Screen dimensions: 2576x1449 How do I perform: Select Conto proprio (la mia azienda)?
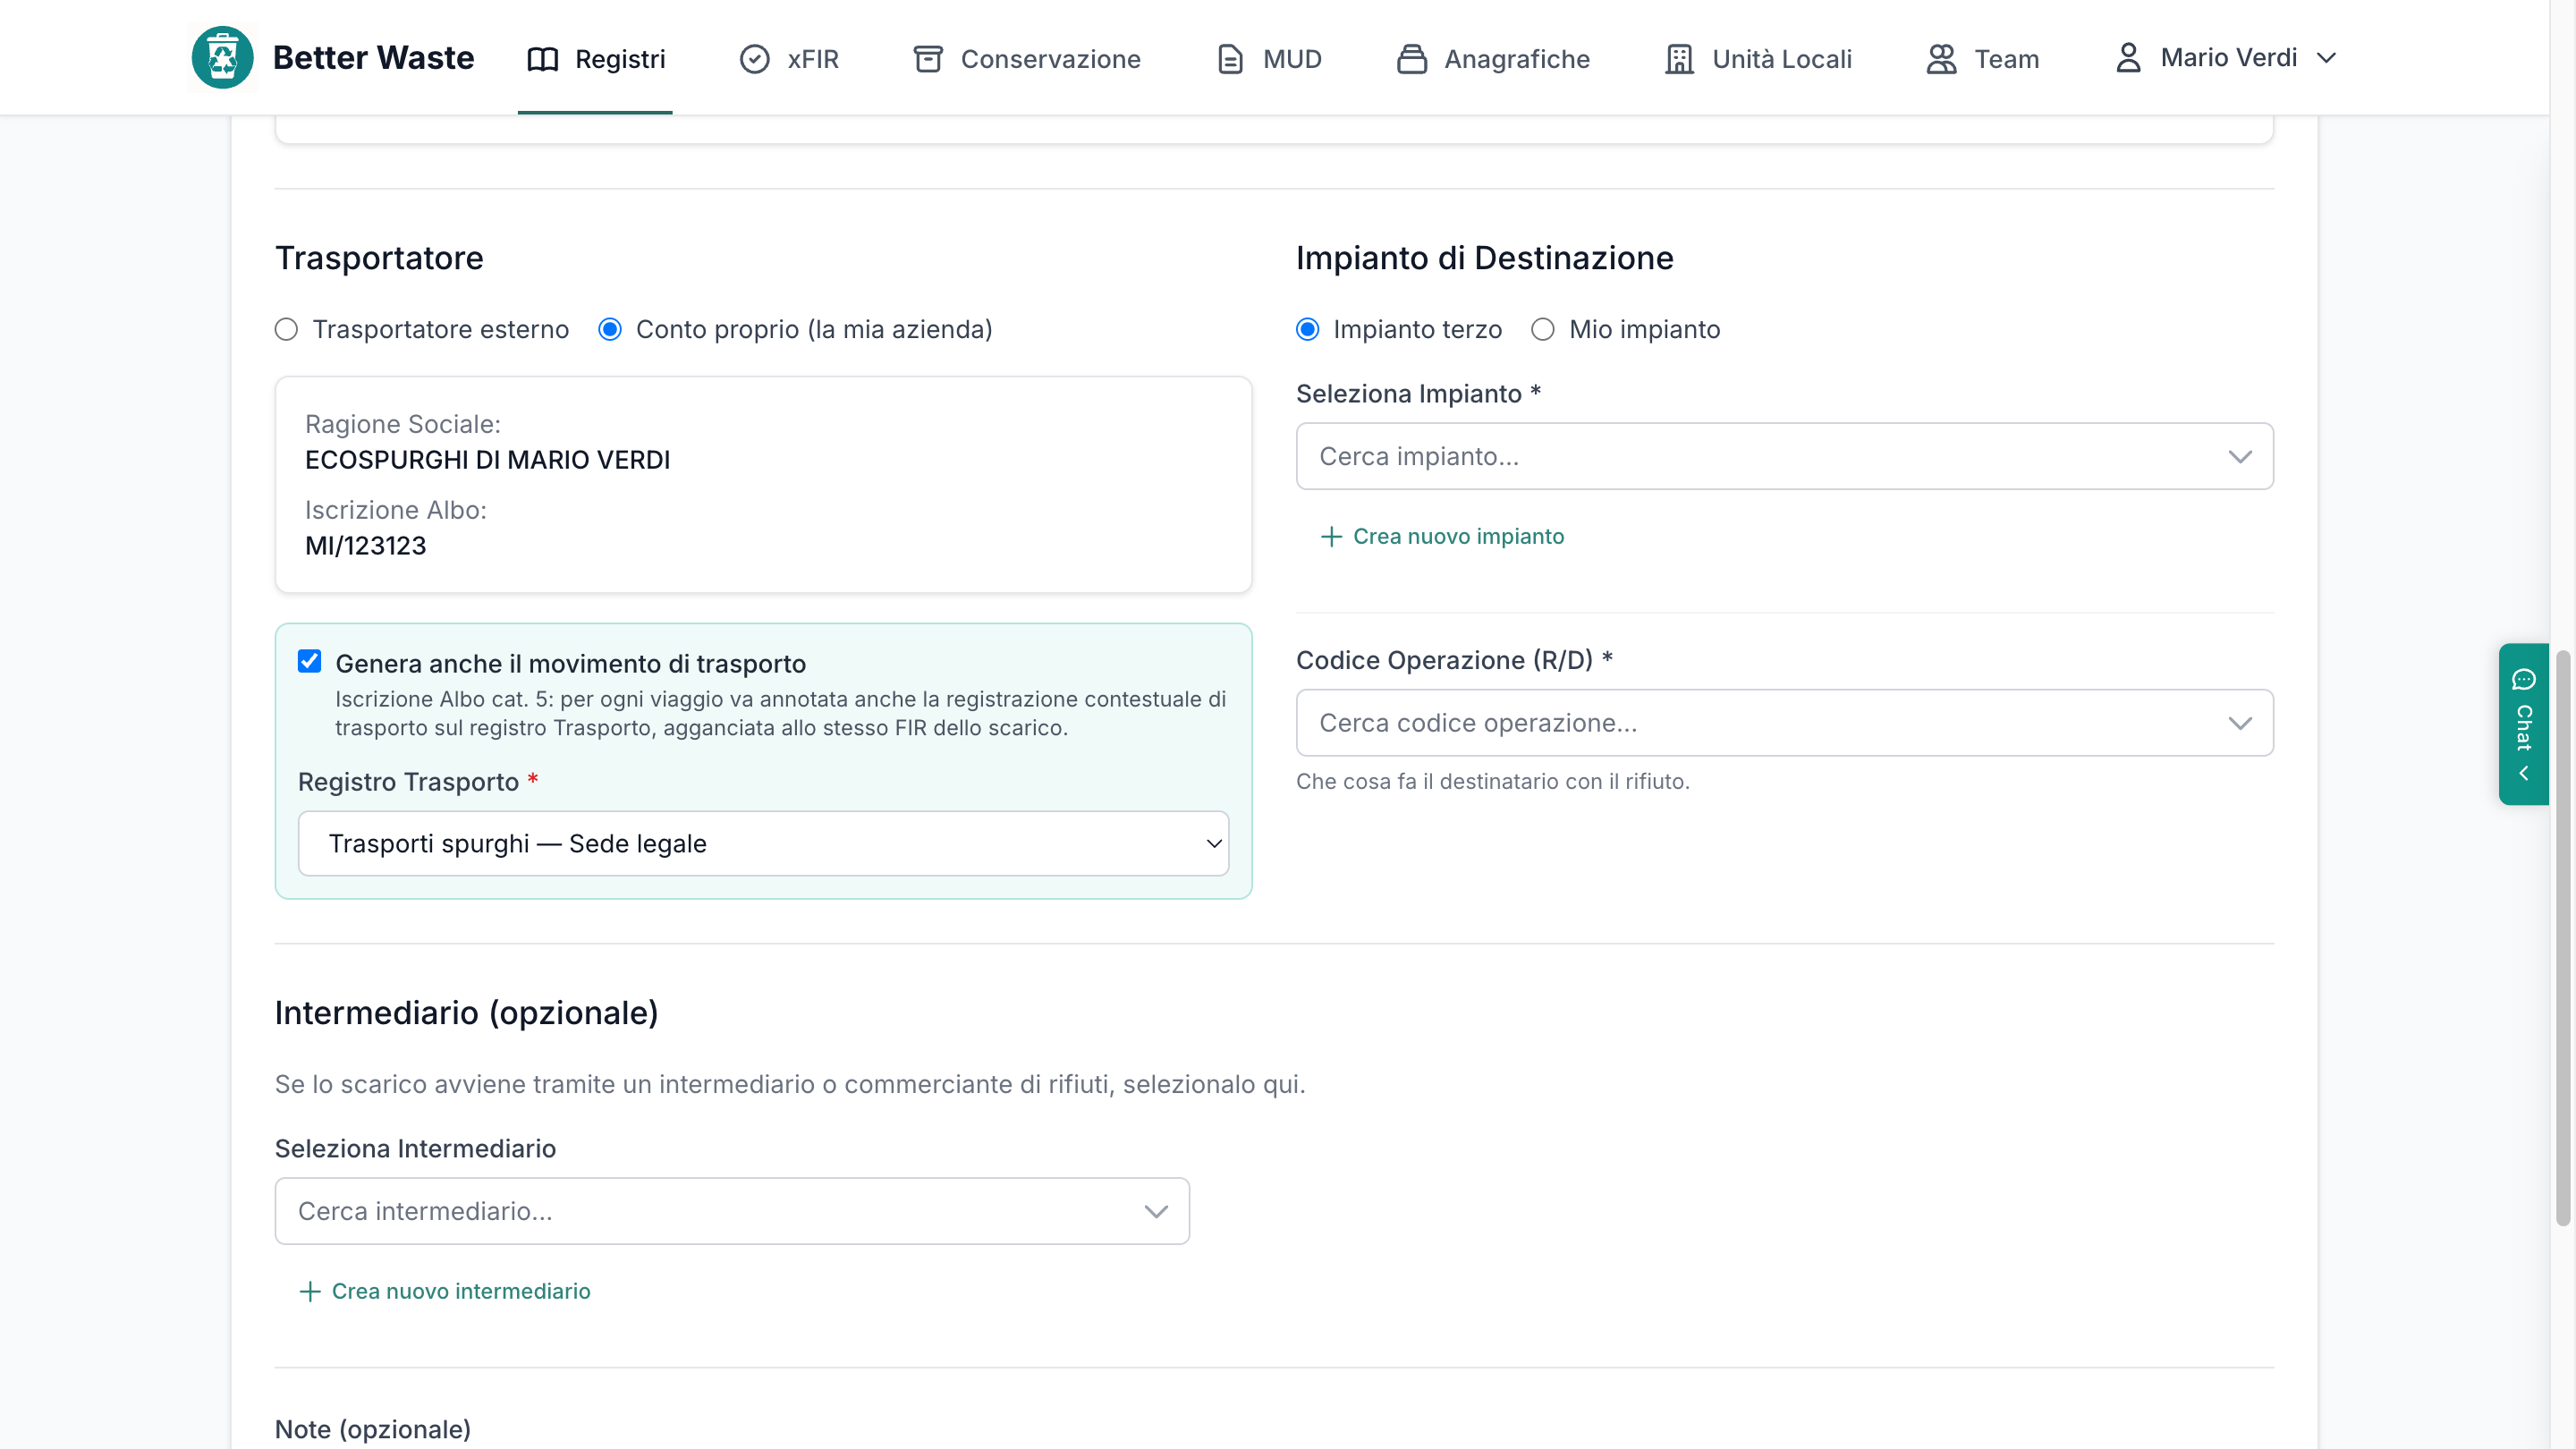[610, 329]
